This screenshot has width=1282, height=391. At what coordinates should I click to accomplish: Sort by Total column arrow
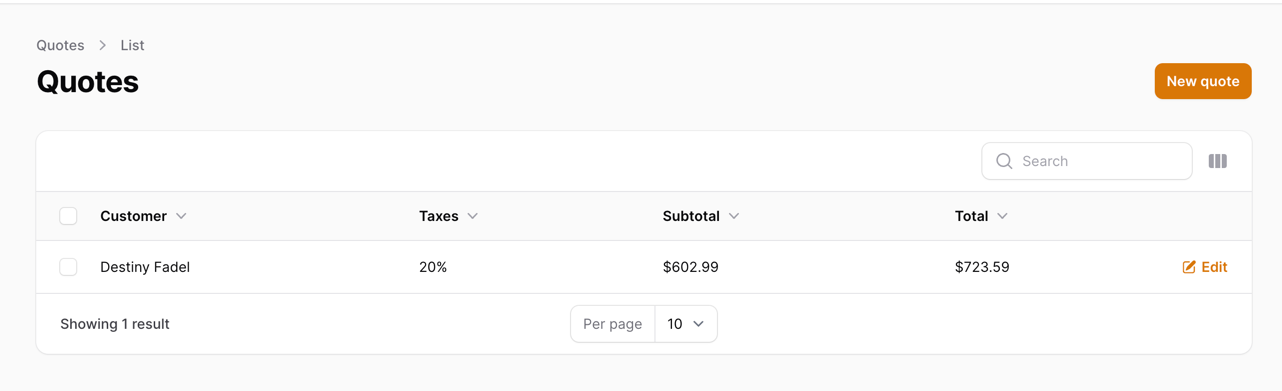pos(1002,216)
